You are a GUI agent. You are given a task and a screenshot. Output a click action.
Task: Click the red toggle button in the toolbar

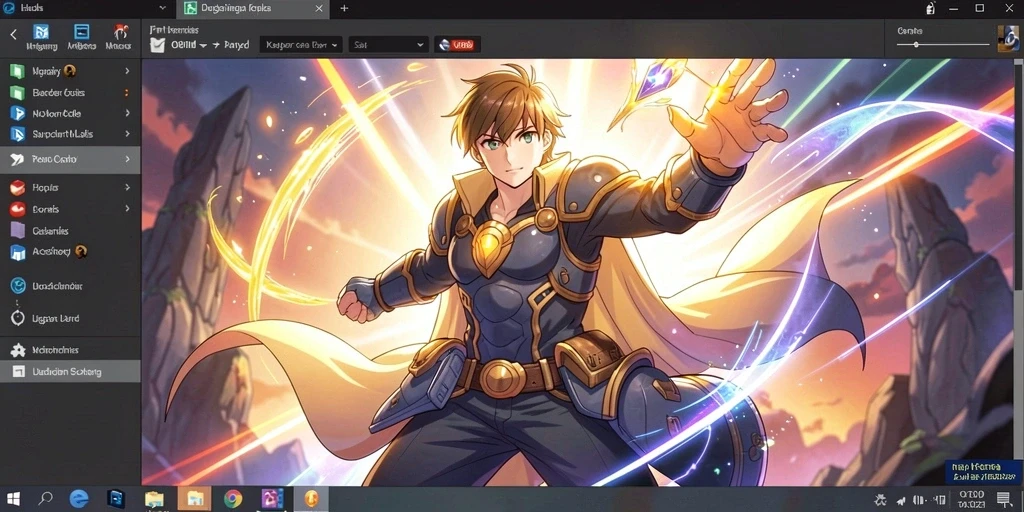(x=457, y=44)
